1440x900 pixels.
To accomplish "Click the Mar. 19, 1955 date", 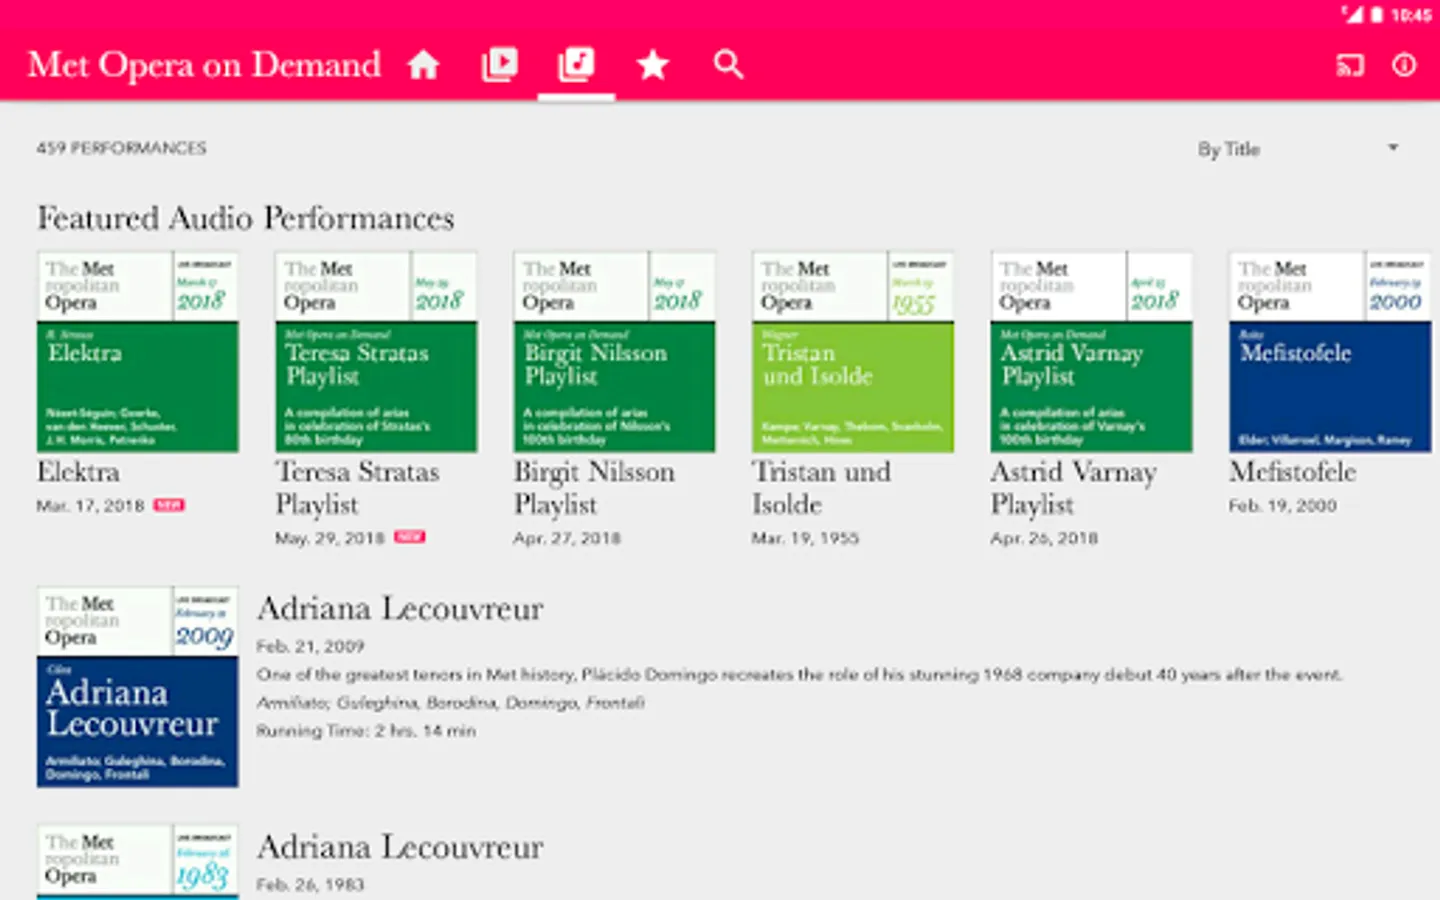I will pos(805,538).
